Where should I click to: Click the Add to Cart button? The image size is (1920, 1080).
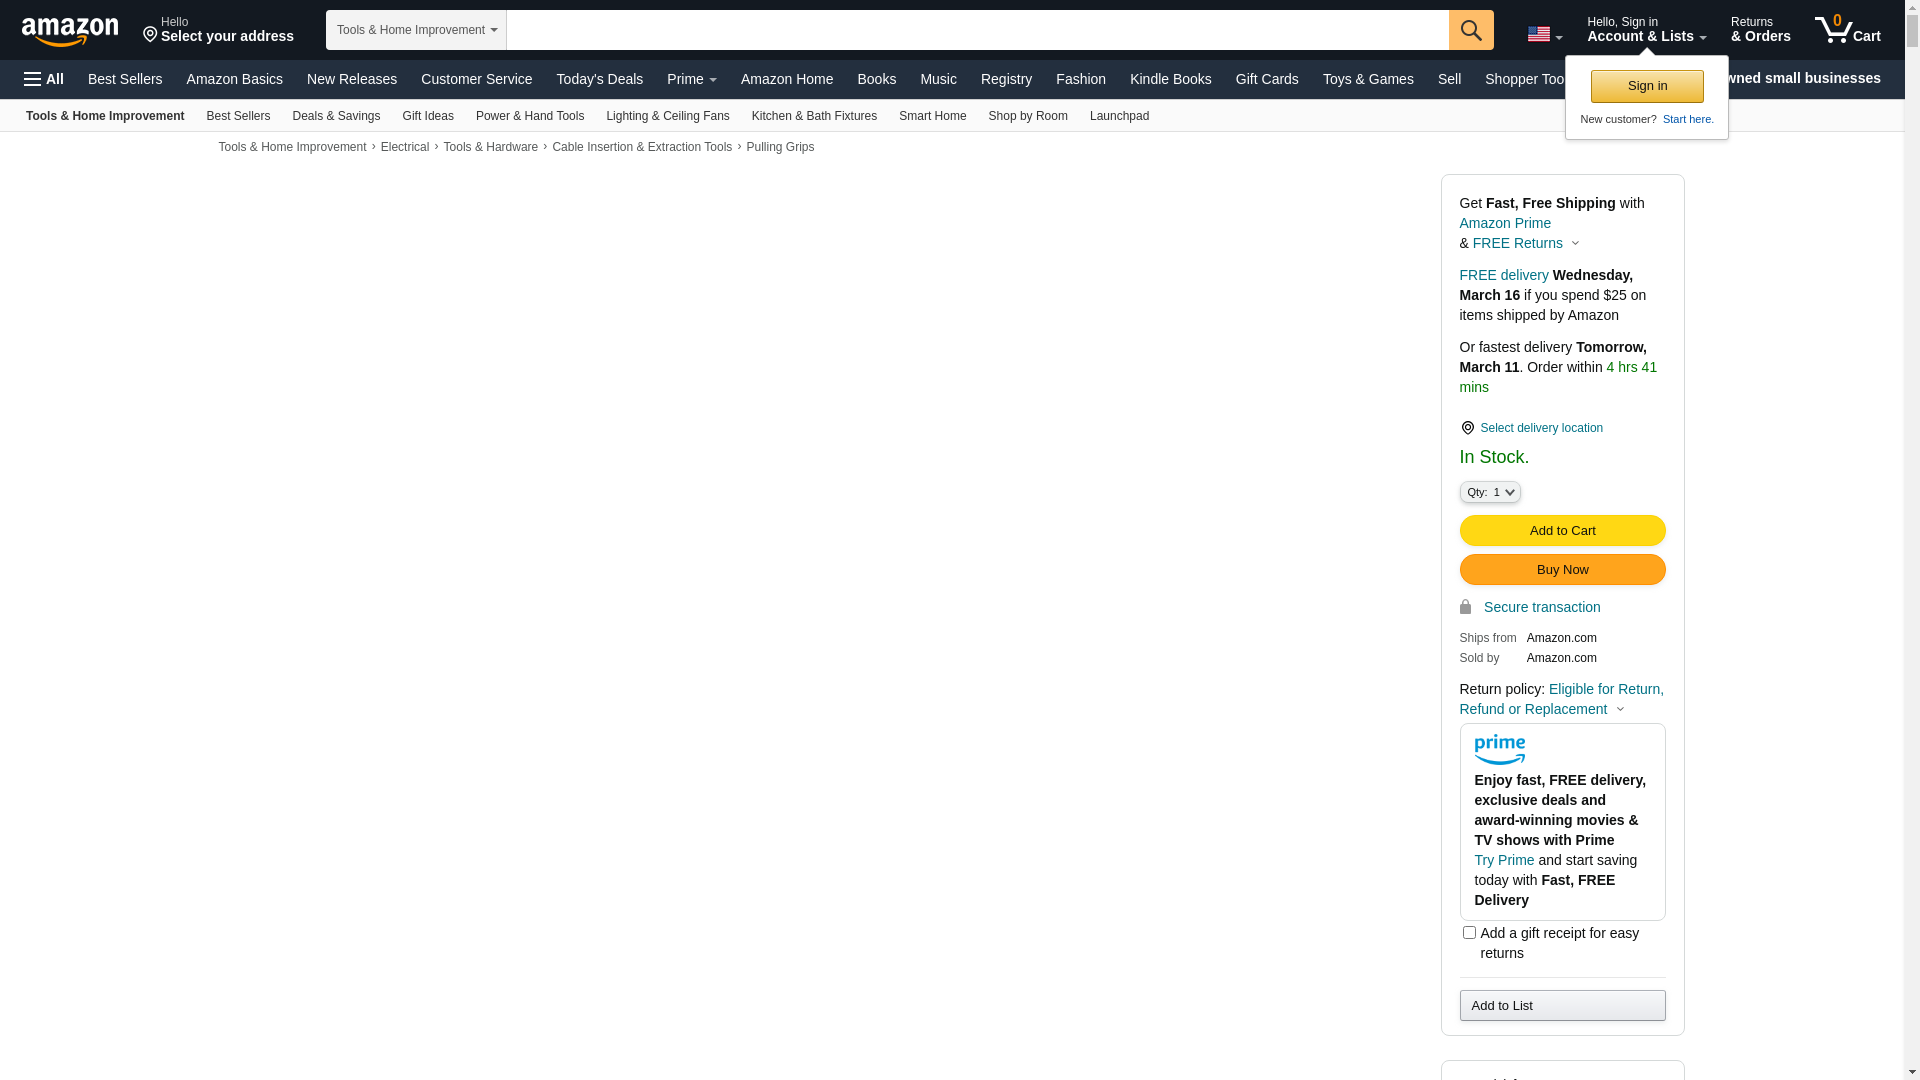(1562, 530)
